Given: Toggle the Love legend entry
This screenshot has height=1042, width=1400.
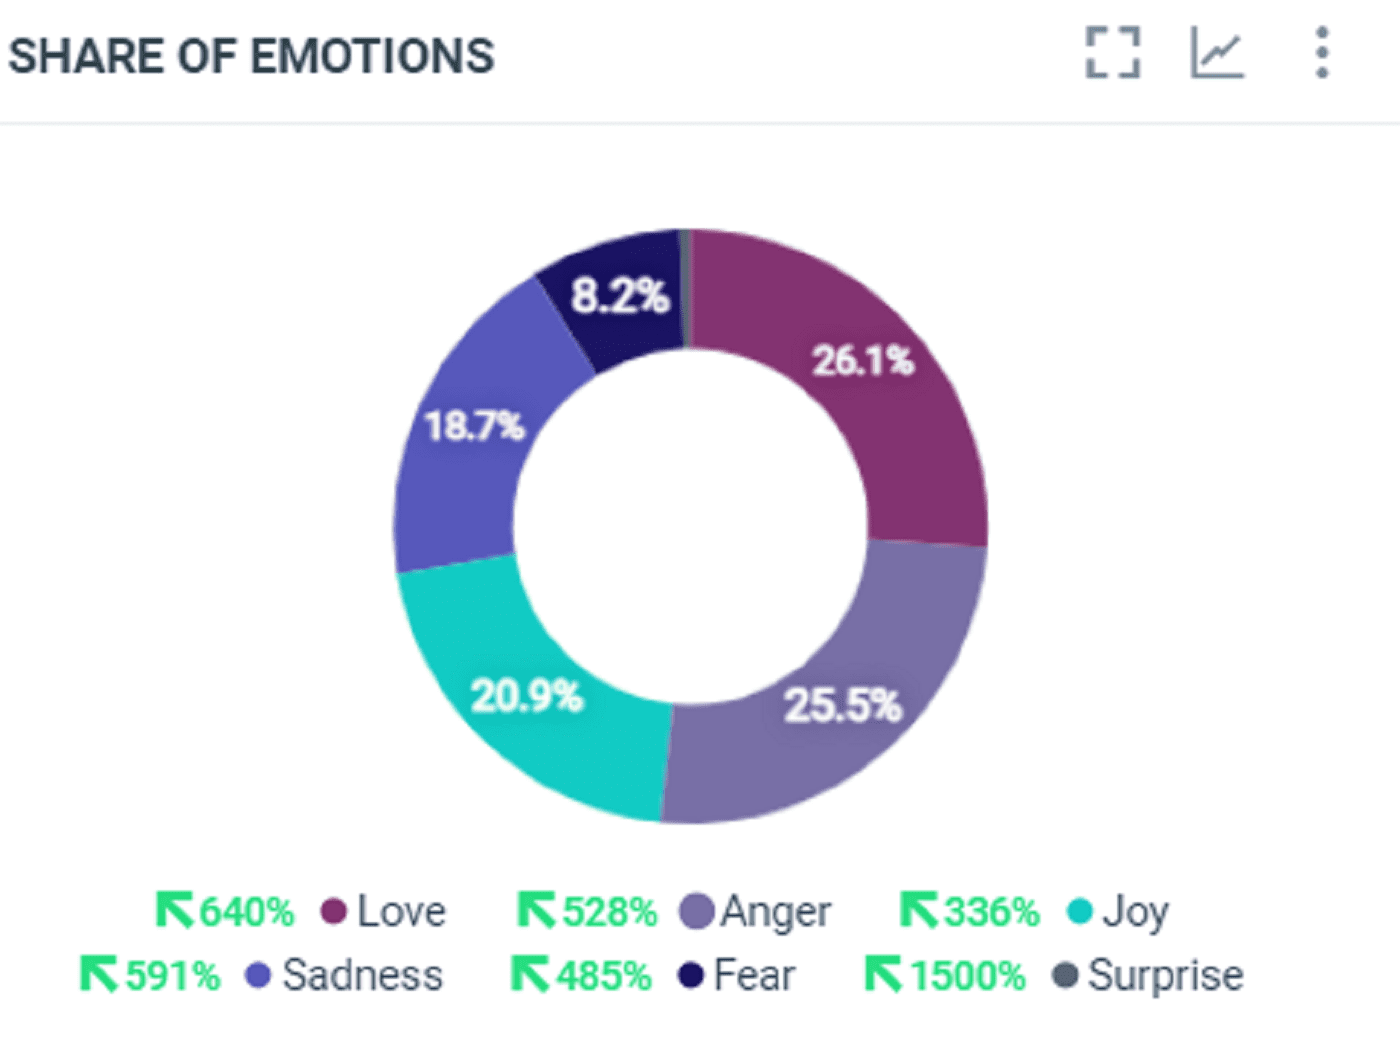Looking at the screenshot, I should pos(401,912).
